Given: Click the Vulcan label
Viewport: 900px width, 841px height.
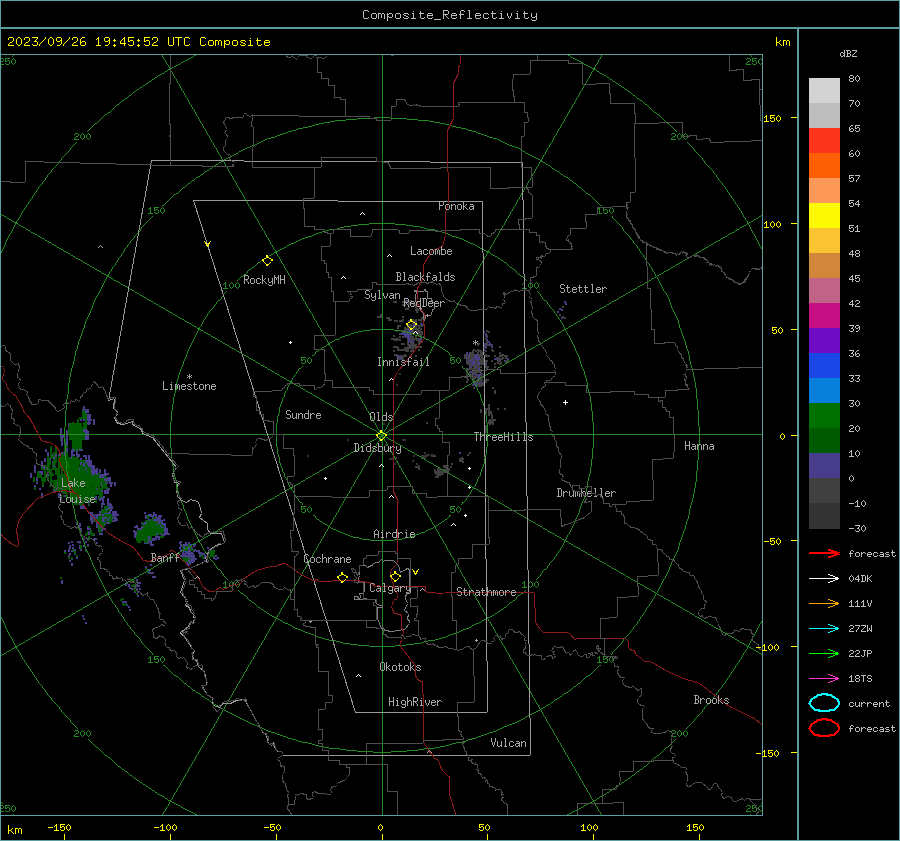Looking at the screenshot, I should [x=508, y=743].
